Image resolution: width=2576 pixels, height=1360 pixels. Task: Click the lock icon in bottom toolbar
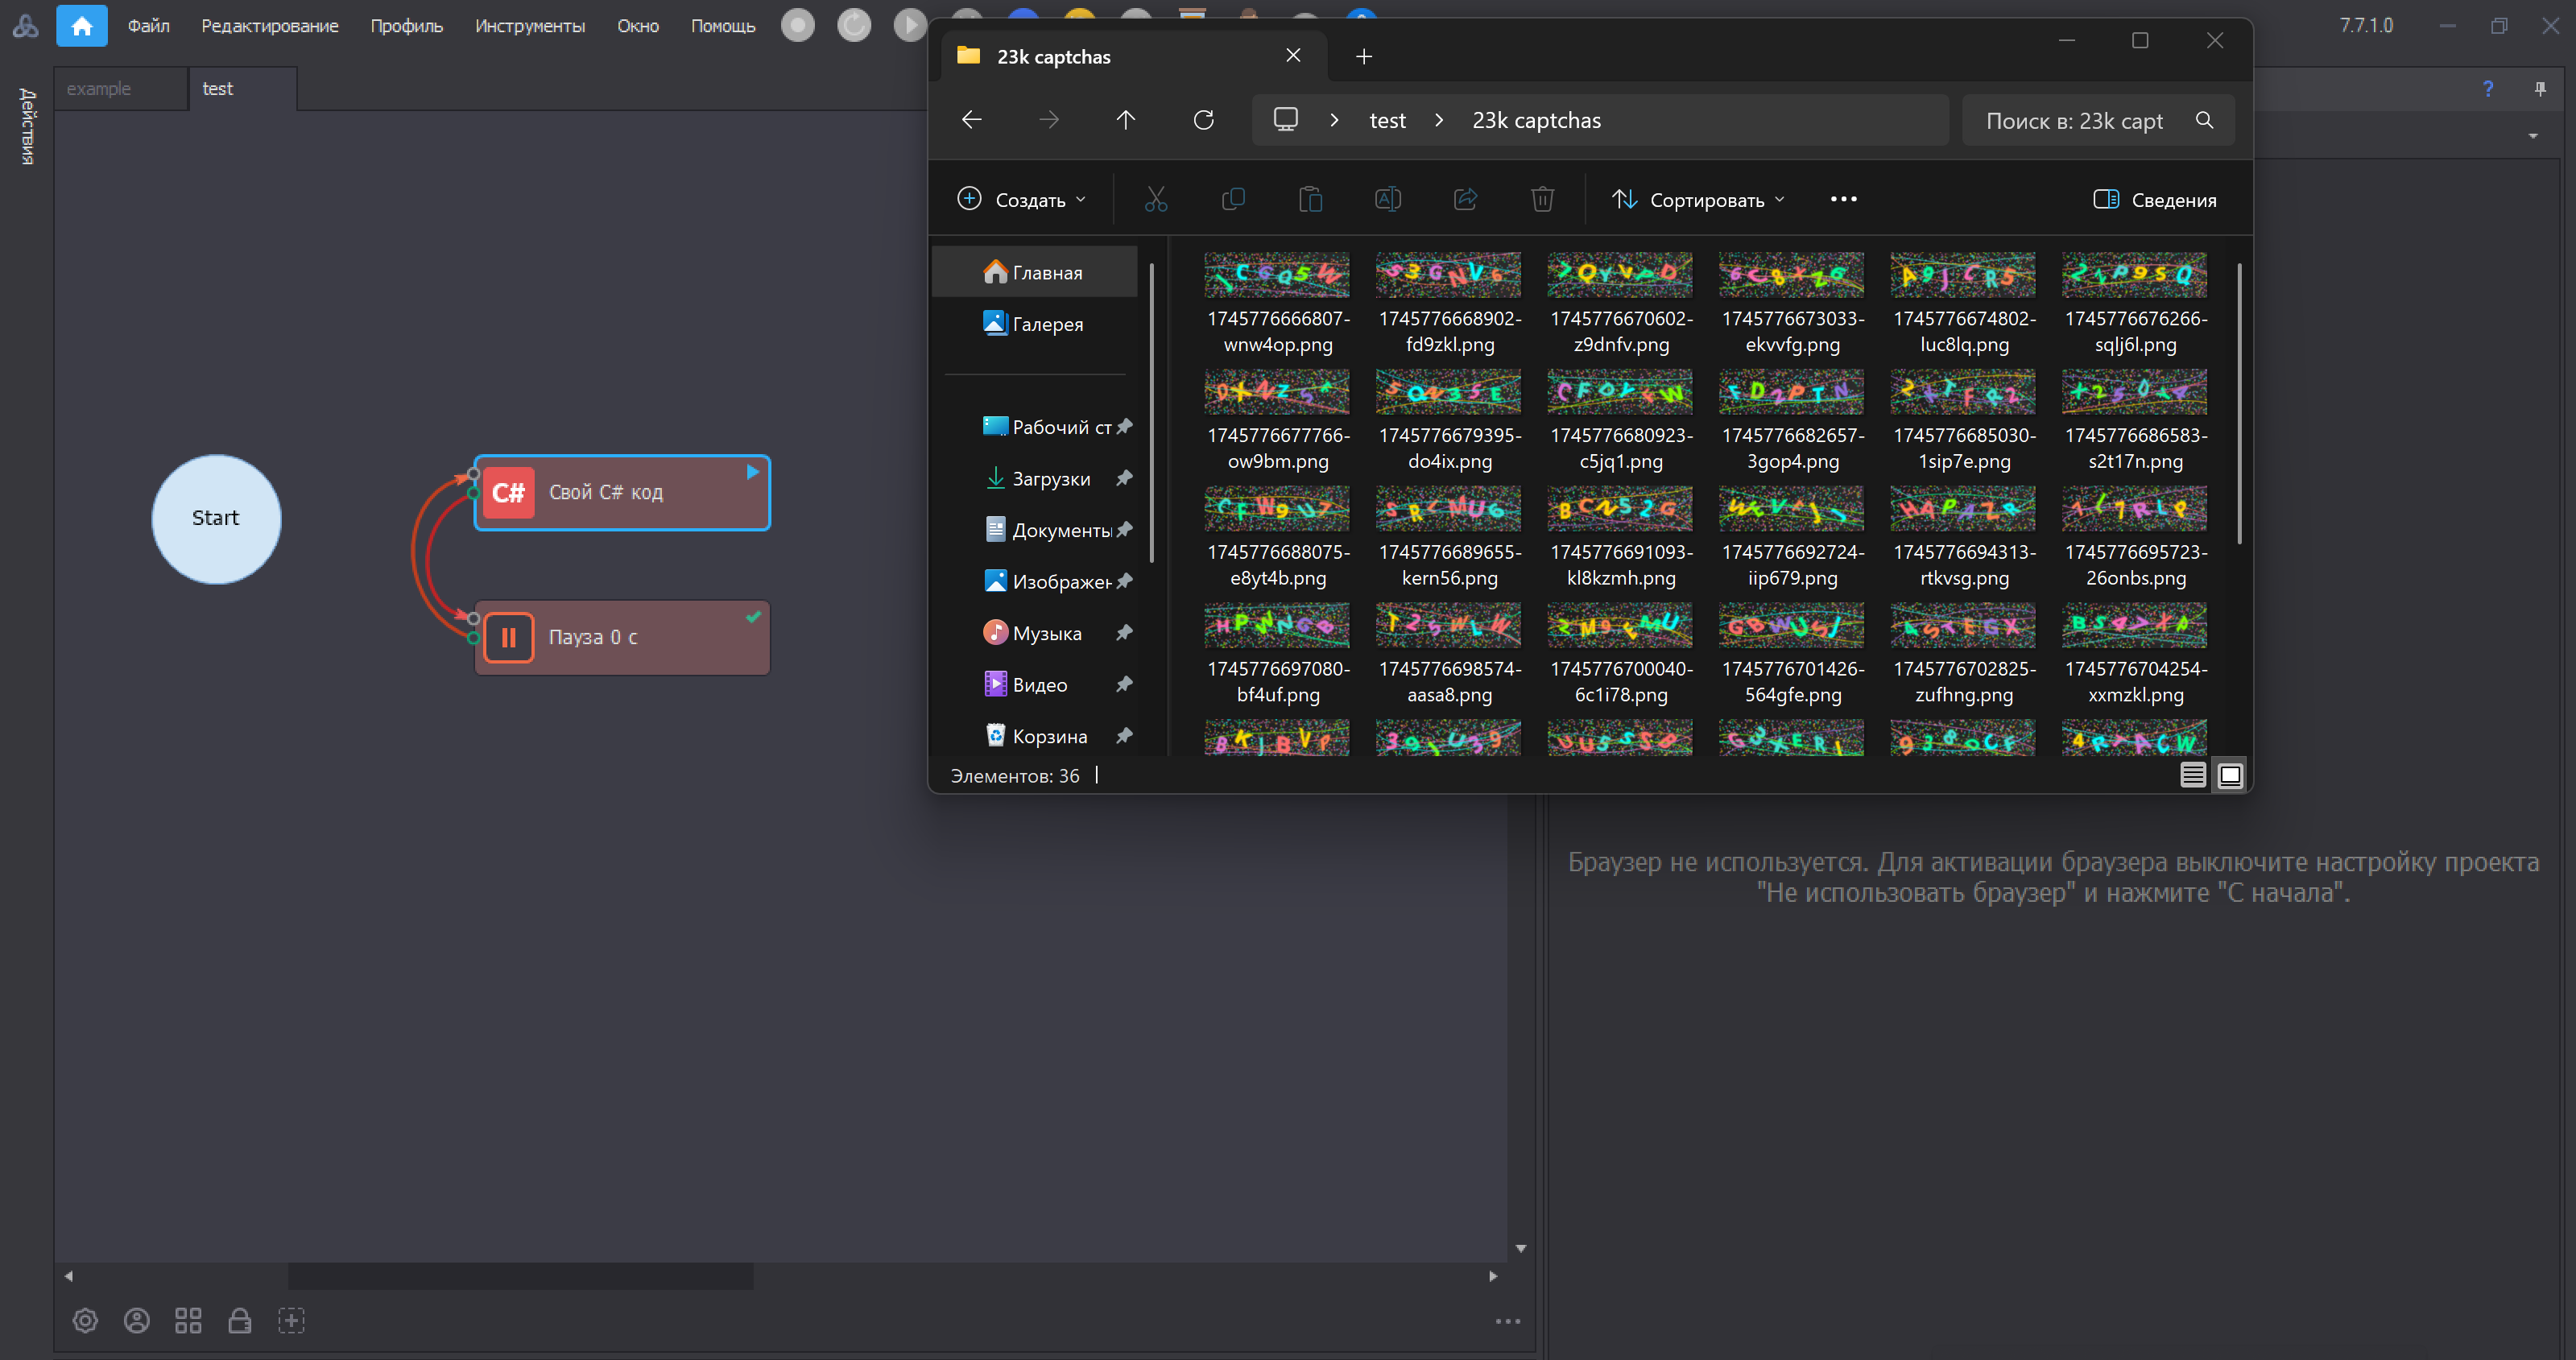pos(239,1321)
